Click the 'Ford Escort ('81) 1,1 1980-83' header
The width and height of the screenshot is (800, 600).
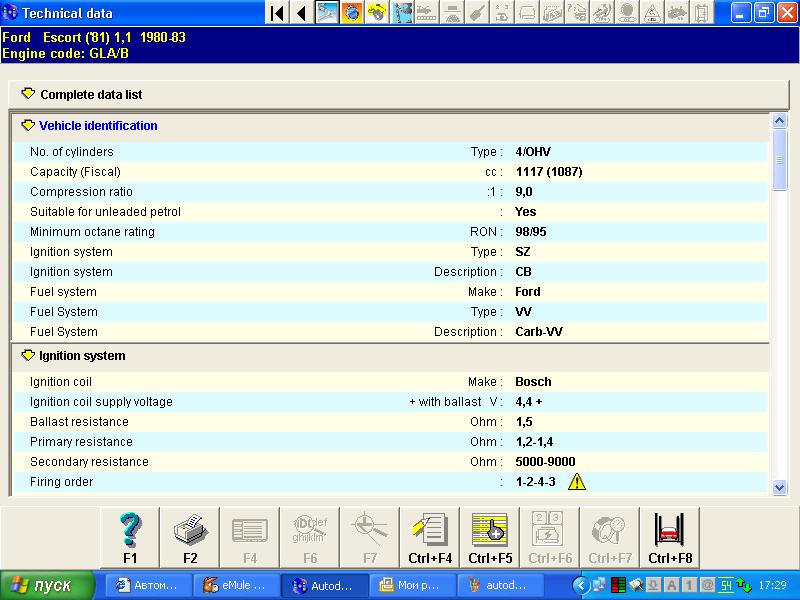pyautogui.click(x=94, y=37)
